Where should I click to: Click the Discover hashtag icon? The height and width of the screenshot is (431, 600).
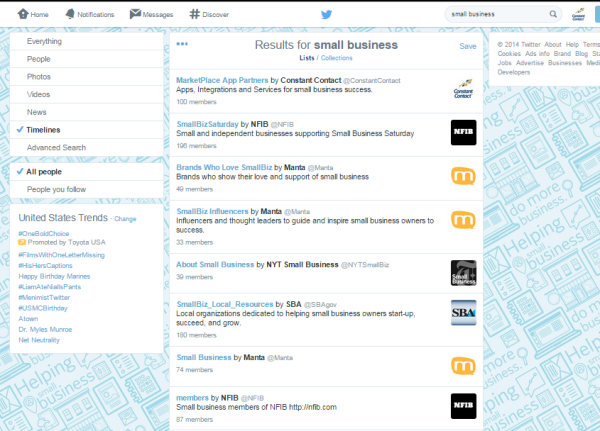click(194, 14)
